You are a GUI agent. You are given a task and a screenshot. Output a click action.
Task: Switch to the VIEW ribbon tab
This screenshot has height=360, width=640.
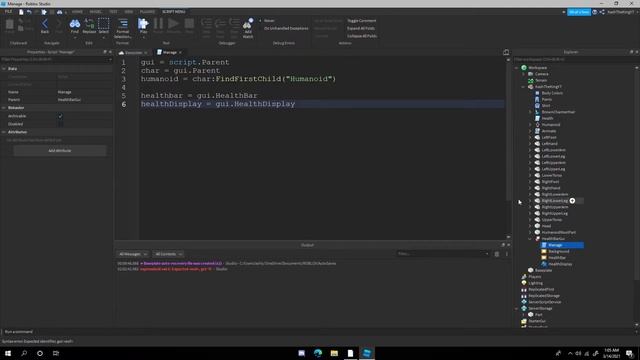coord(129,12)
